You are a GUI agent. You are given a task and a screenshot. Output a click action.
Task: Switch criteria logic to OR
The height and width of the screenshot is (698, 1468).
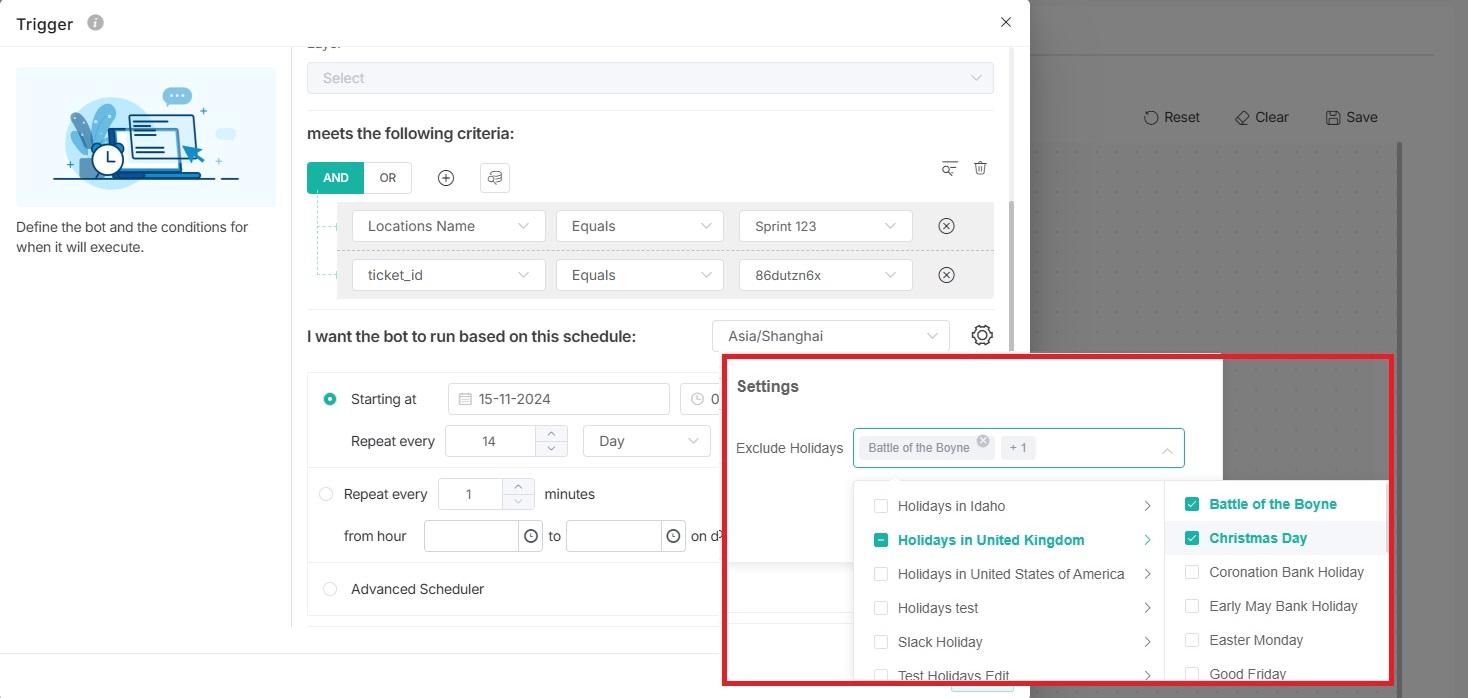388,178
